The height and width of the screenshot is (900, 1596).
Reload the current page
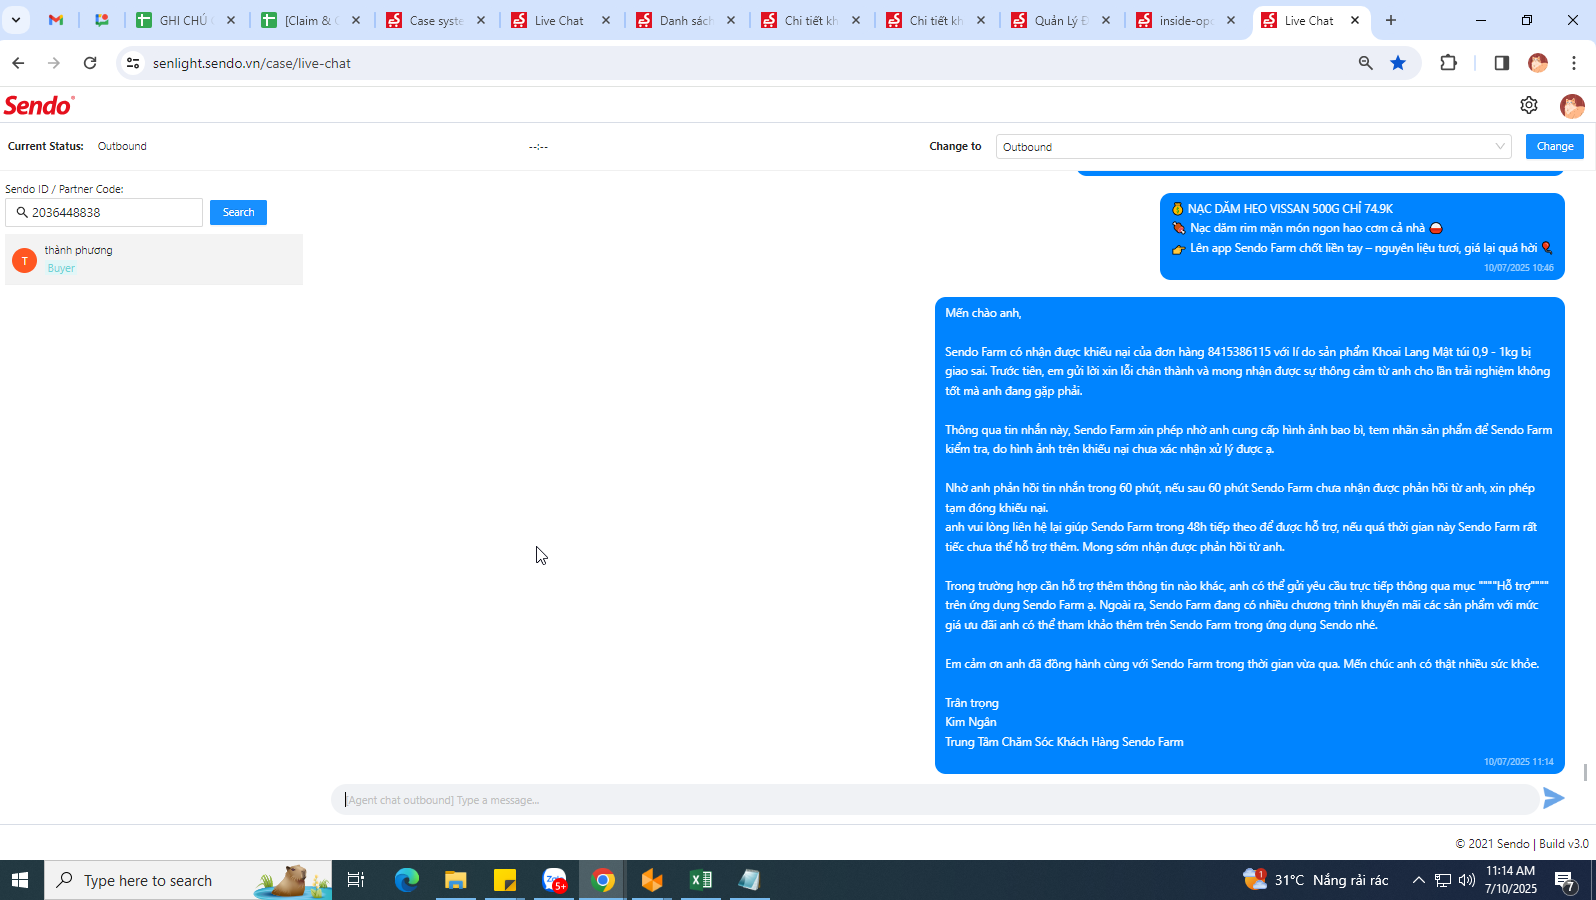[90, 63]
